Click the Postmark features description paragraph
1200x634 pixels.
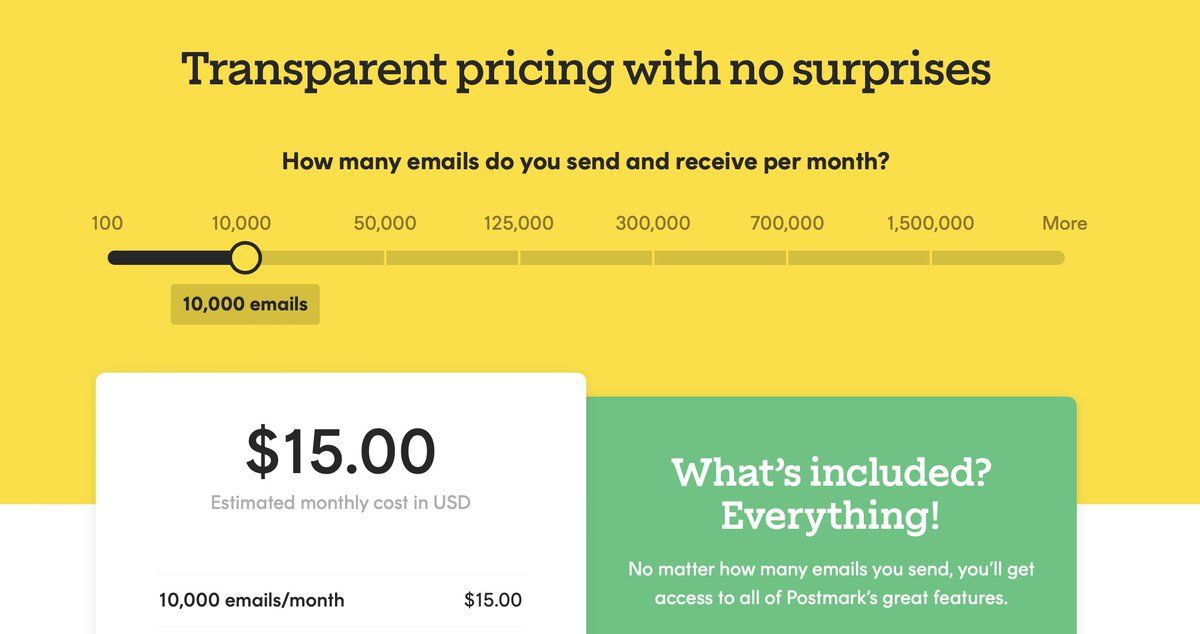tap(831, 584)
